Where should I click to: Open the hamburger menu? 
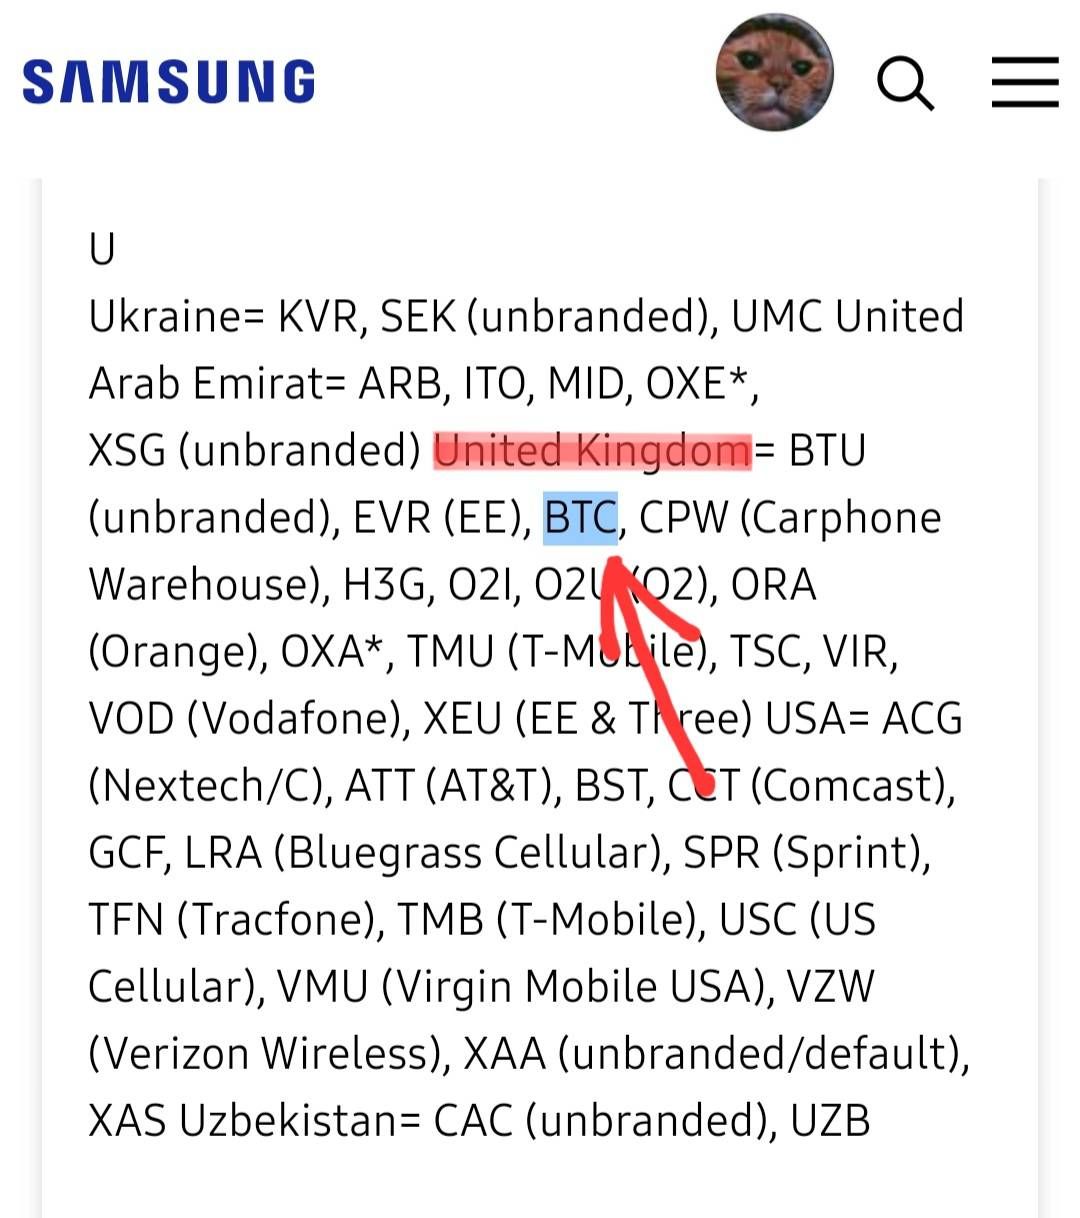pyautogui.click(x=1025, y=82)
